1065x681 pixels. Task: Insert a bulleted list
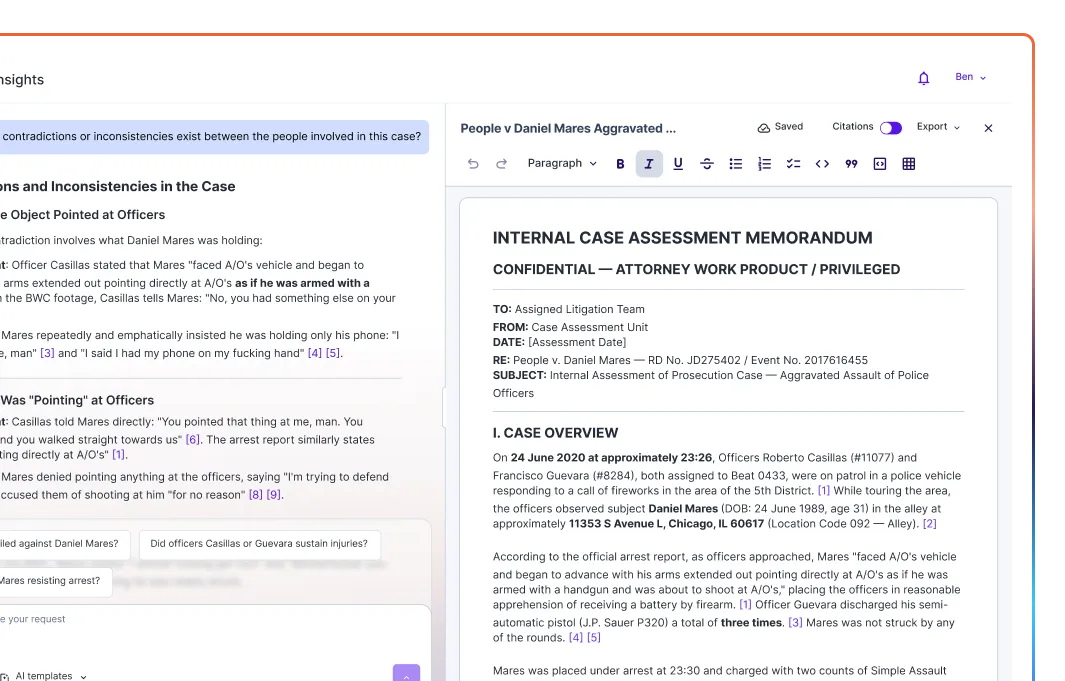pos(736,164)
